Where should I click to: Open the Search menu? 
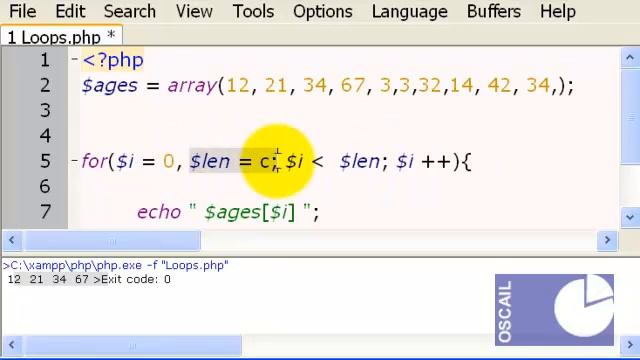coord(129,11)
